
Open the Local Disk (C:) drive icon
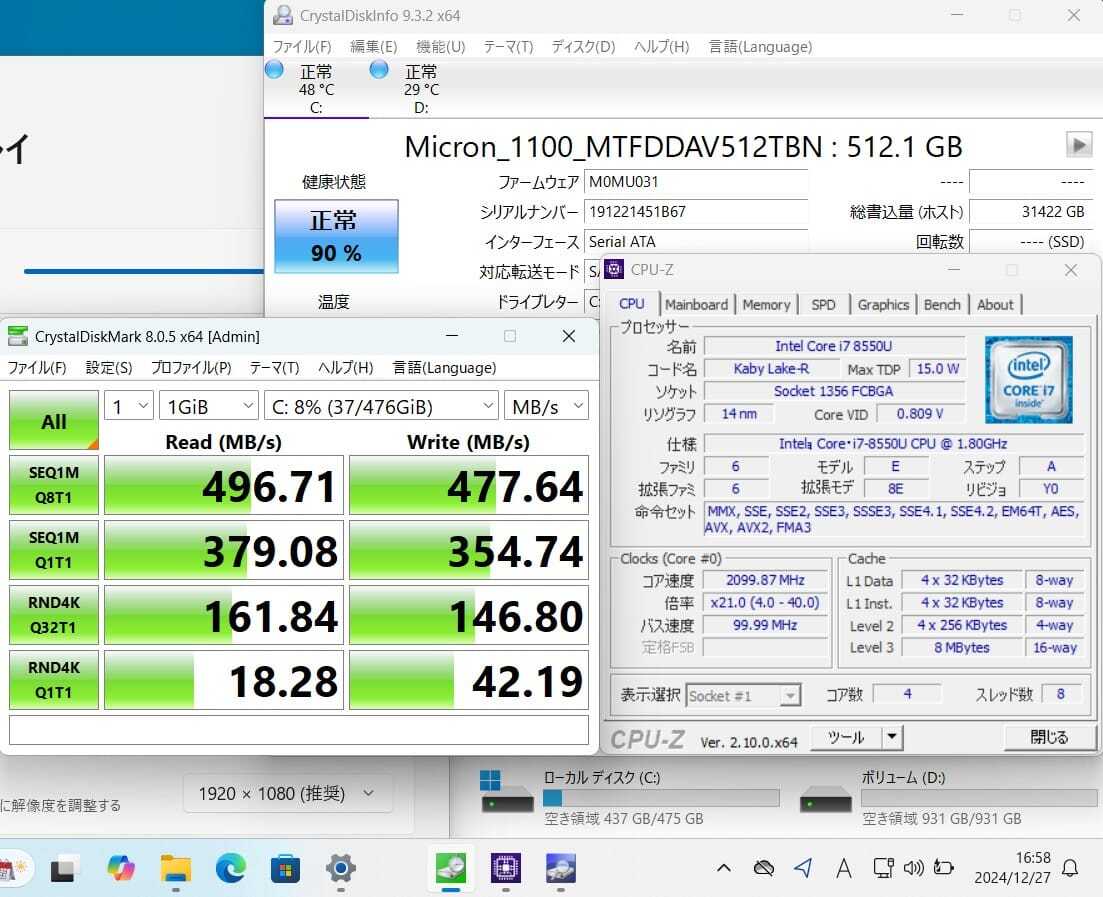pyautogui.click(x=507, y=791)
